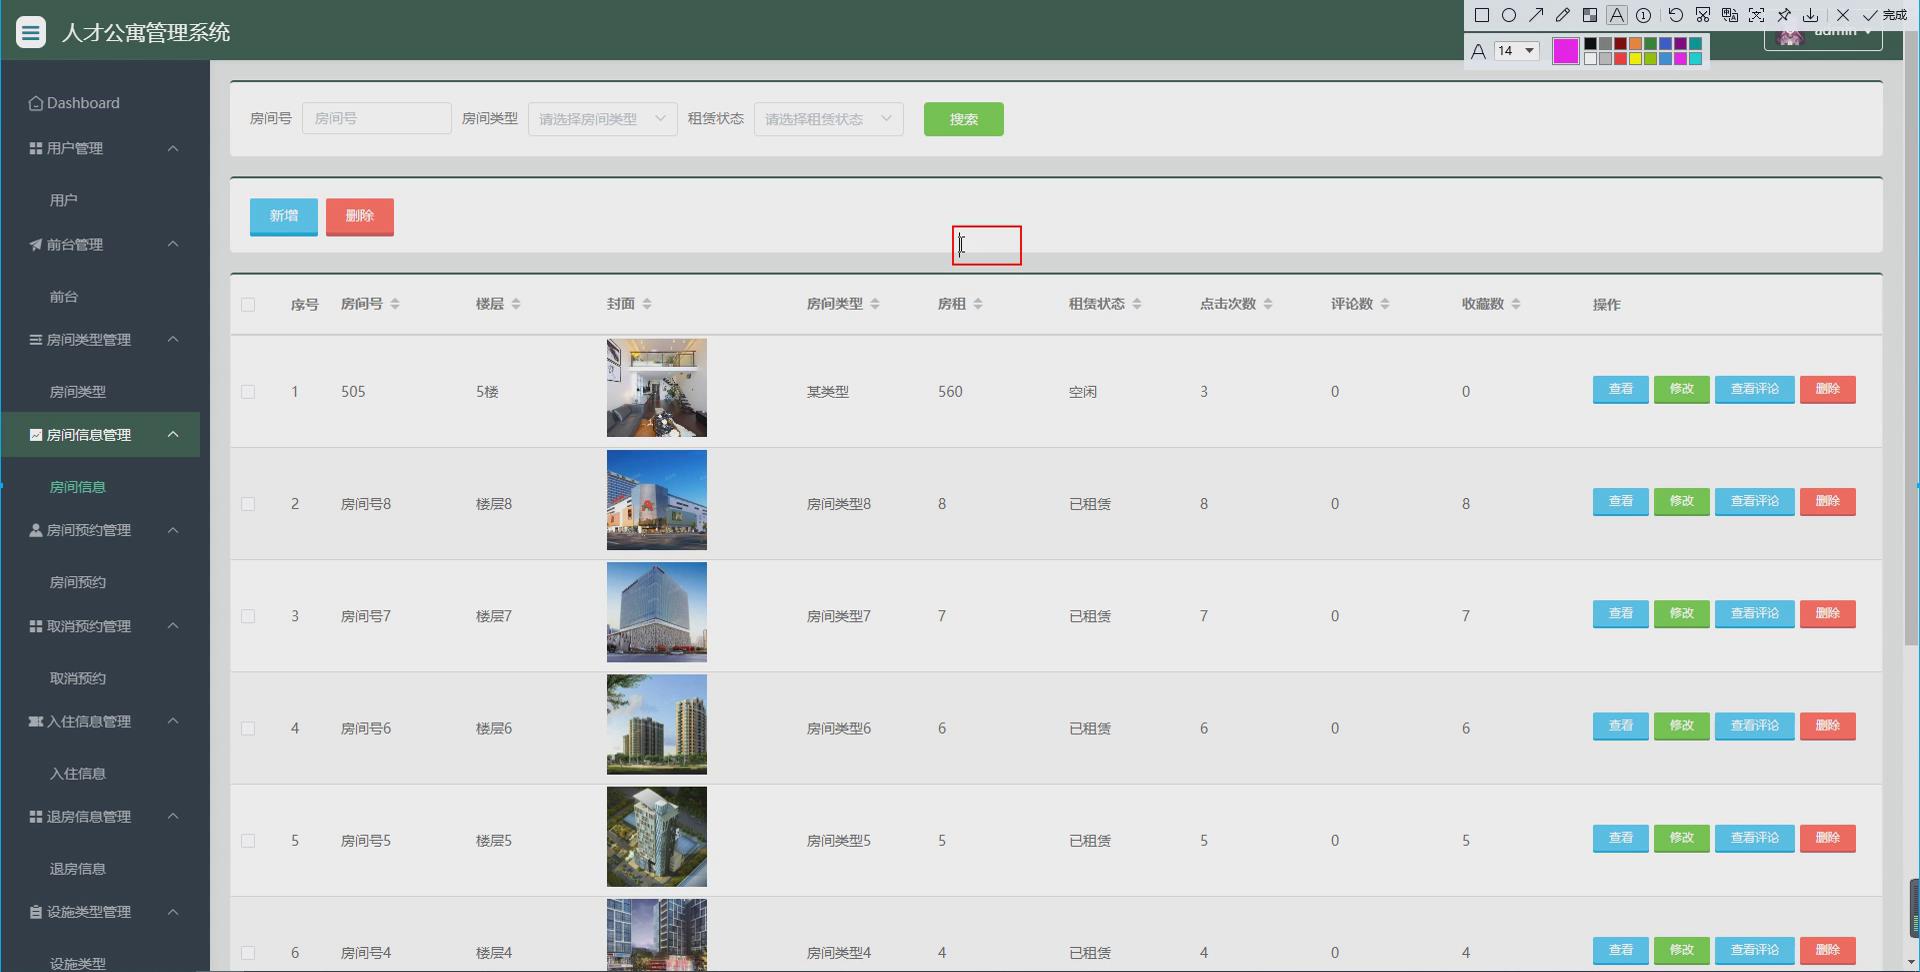Save the screenshot with download icon
Image resolution: width=1920 pixels, height=972 pixels.
point(1811,15)
